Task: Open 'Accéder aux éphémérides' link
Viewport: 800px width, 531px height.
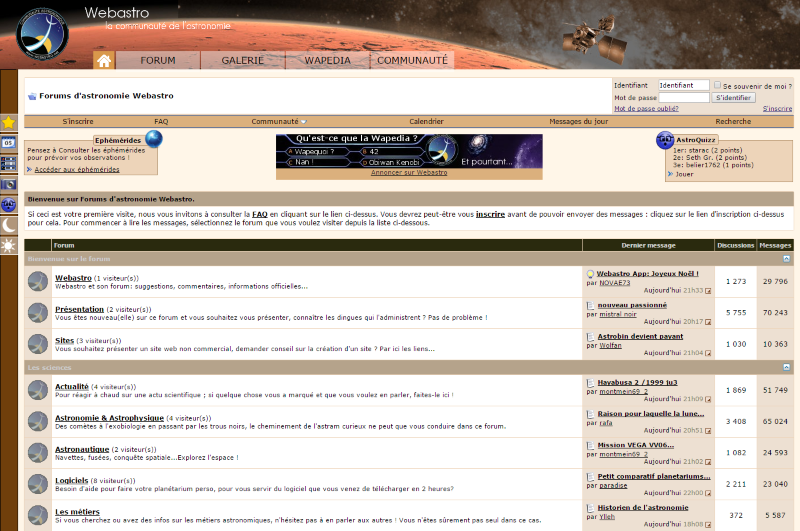Action: (x=77, y=169)
